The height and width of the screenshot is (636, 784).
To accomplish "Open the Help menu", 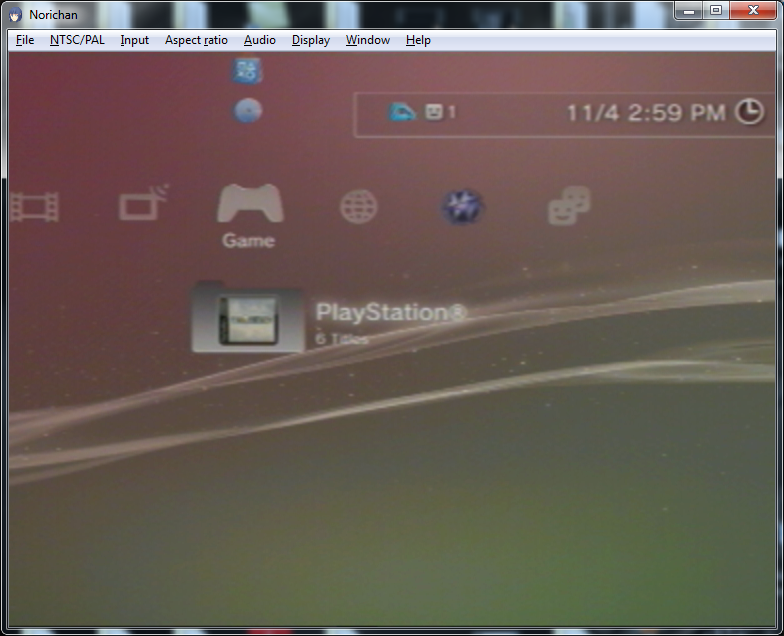I will coord(418,40).
